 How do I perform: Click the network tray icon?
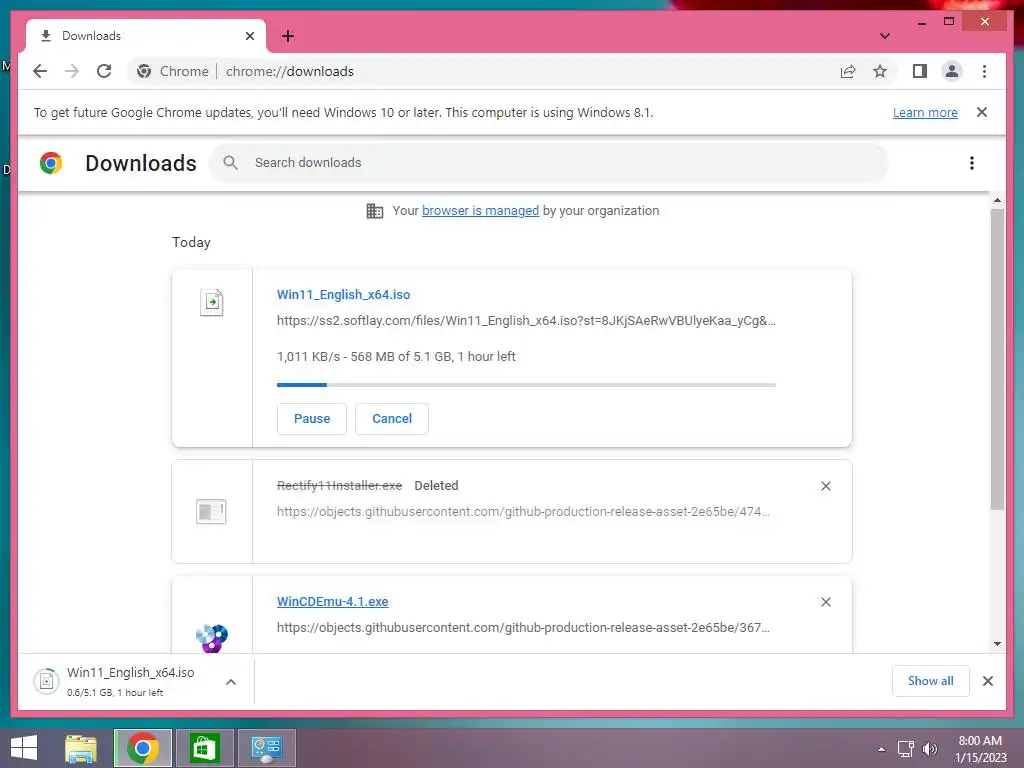click(905, 749)
